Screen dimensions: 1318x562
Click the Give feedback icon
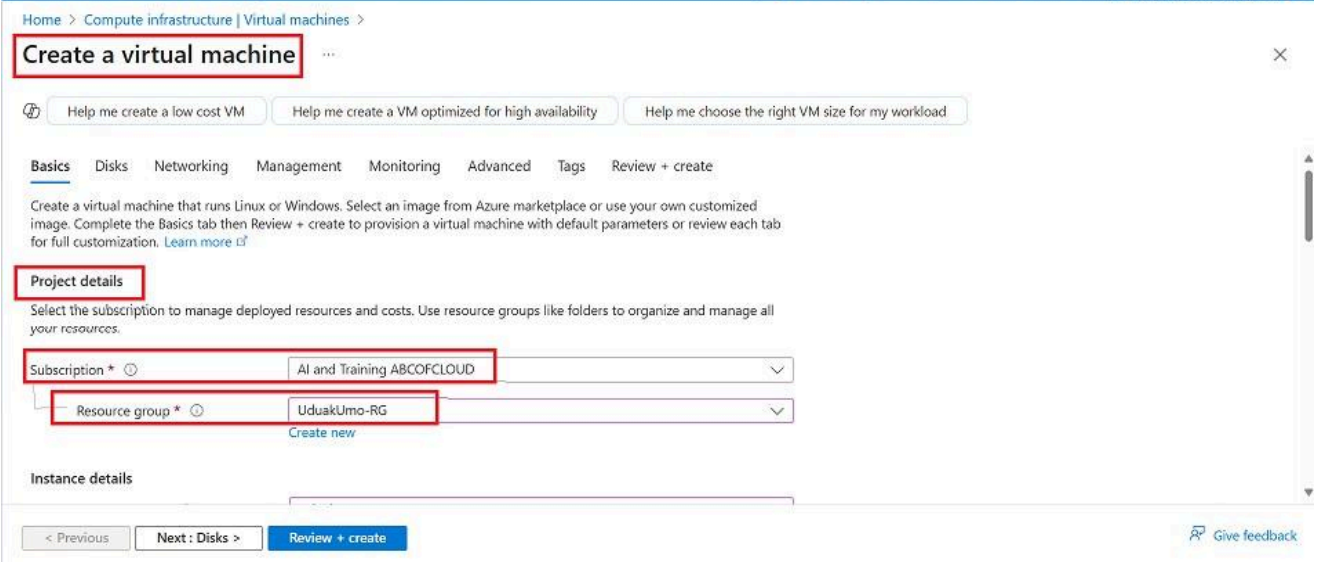(1197, 536)
